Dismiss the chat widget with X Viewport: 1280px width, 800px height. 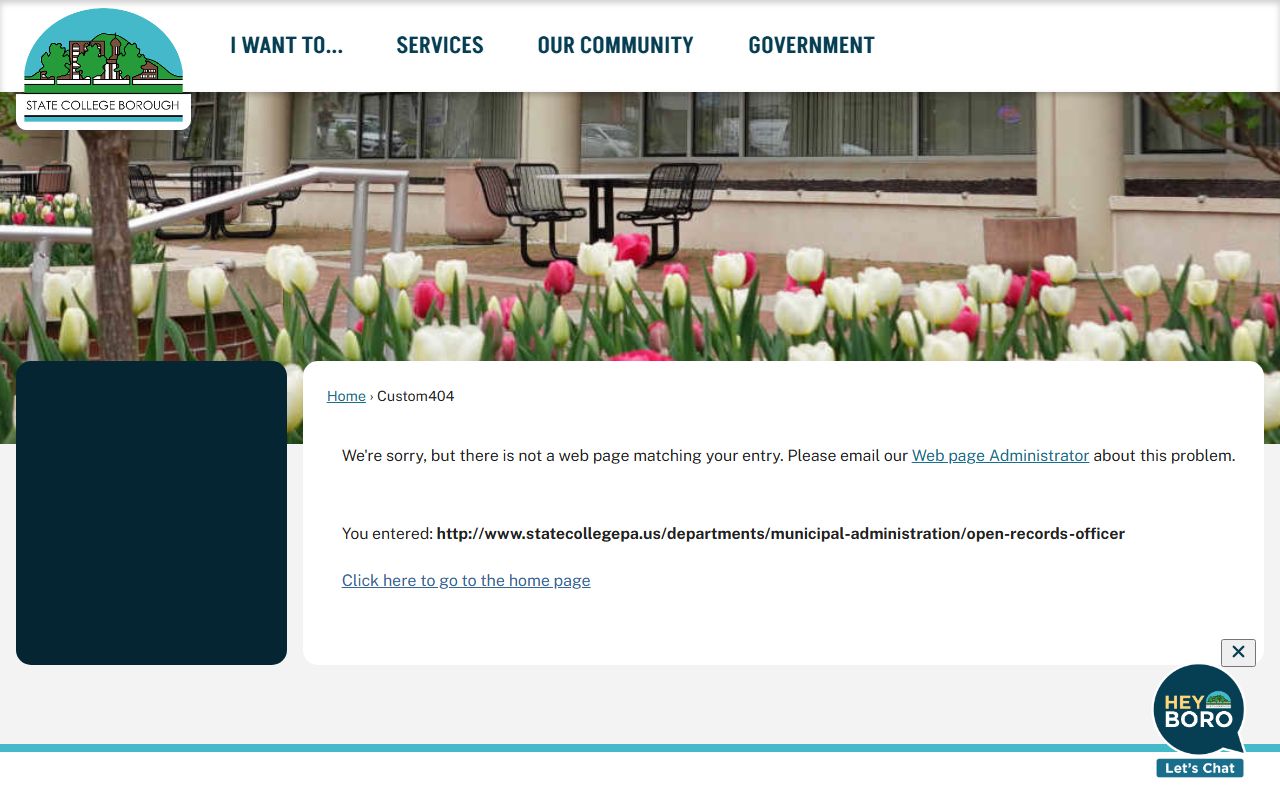[1238, 652]
